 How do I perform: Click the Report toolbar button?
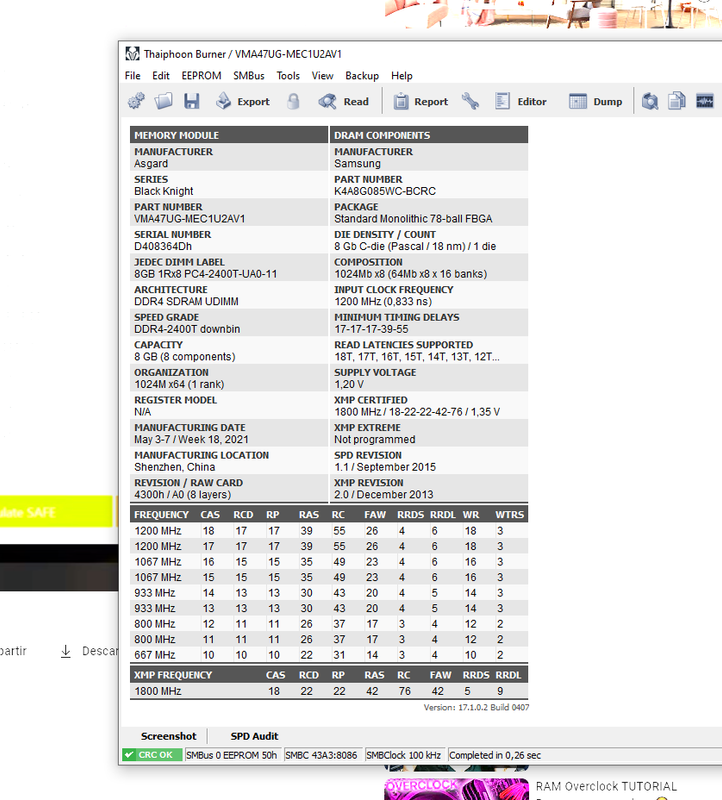(420, 102)
